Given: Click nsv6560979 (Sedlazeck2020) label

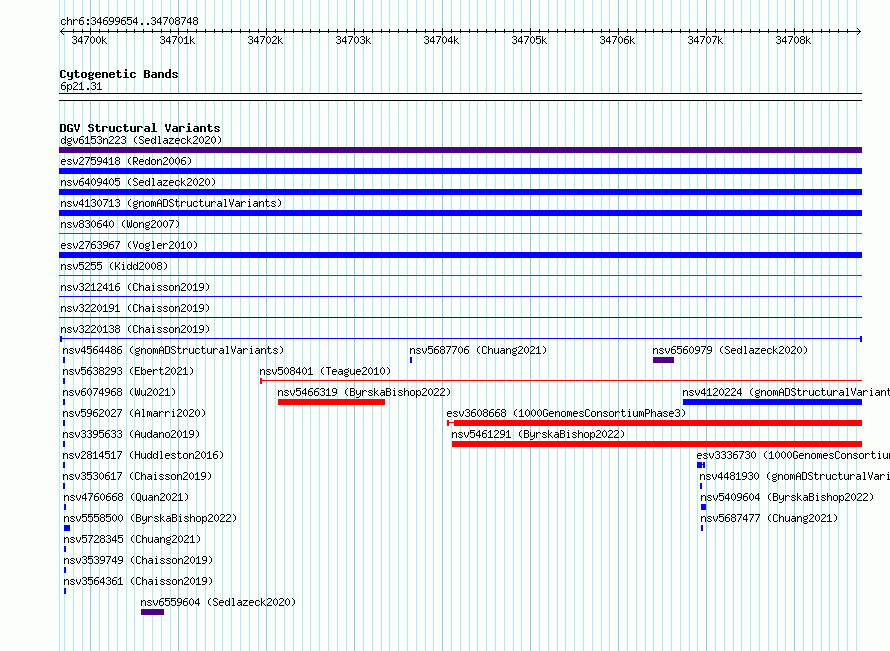Looking at the screenshot, I should coord(730,350).
